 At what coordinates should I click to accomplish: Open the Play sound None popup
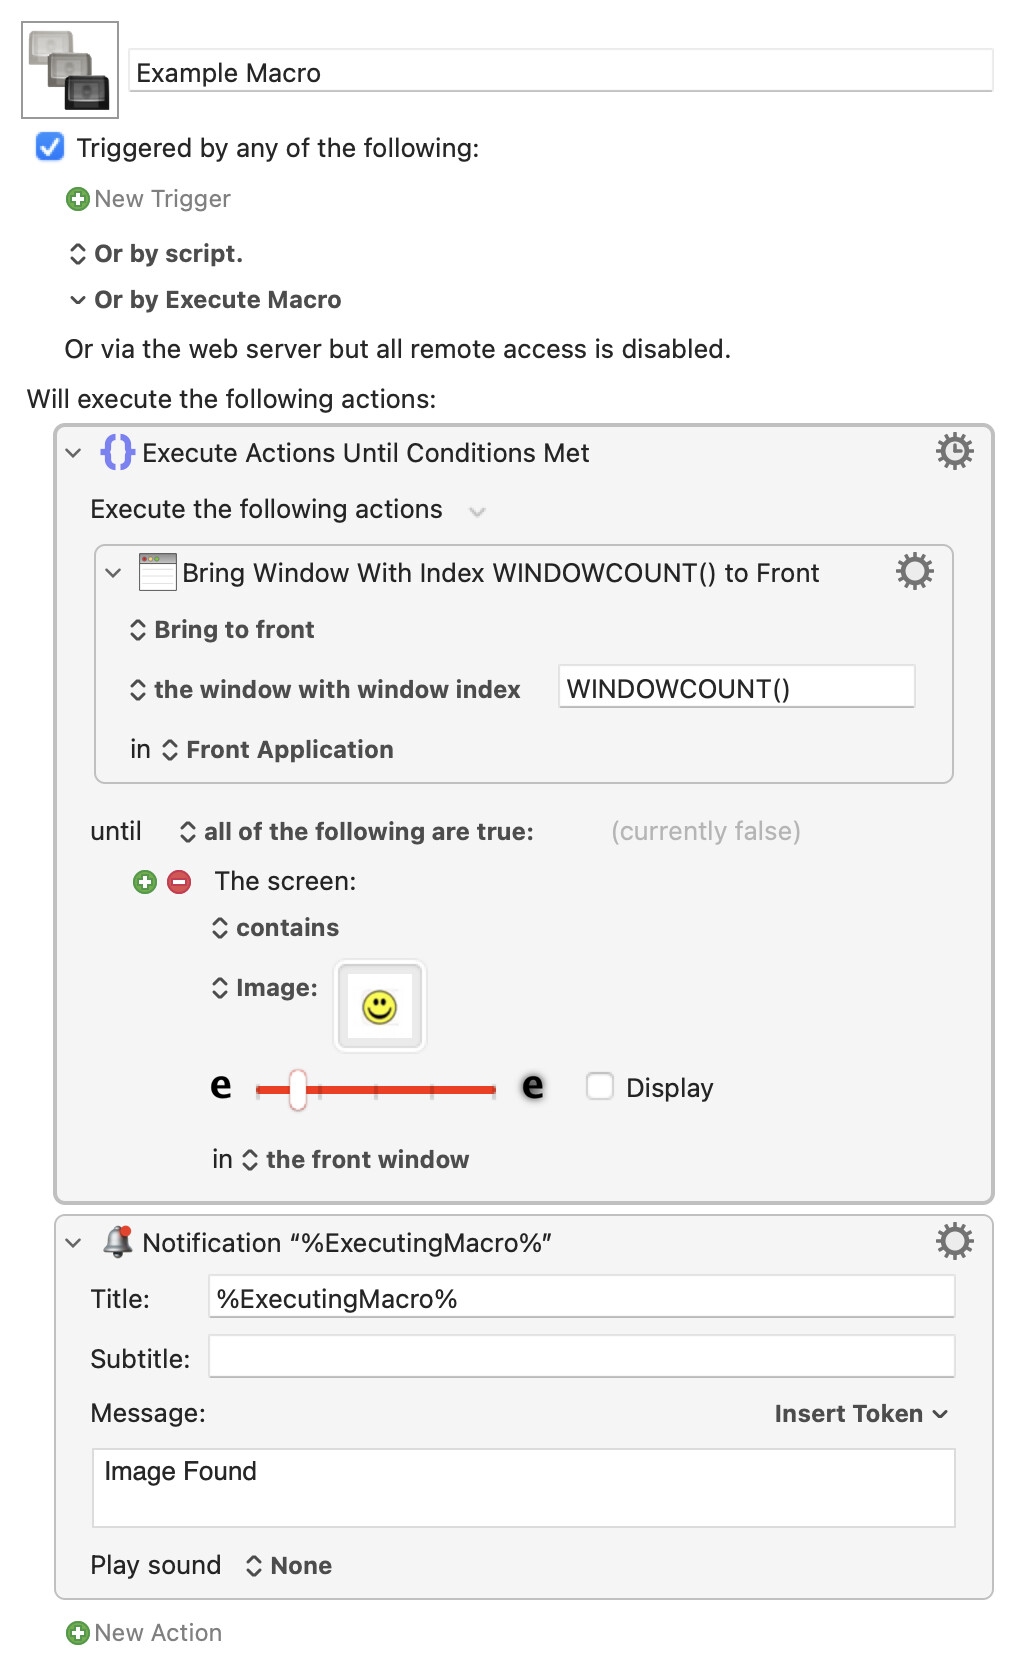(x=289, y=1566)
